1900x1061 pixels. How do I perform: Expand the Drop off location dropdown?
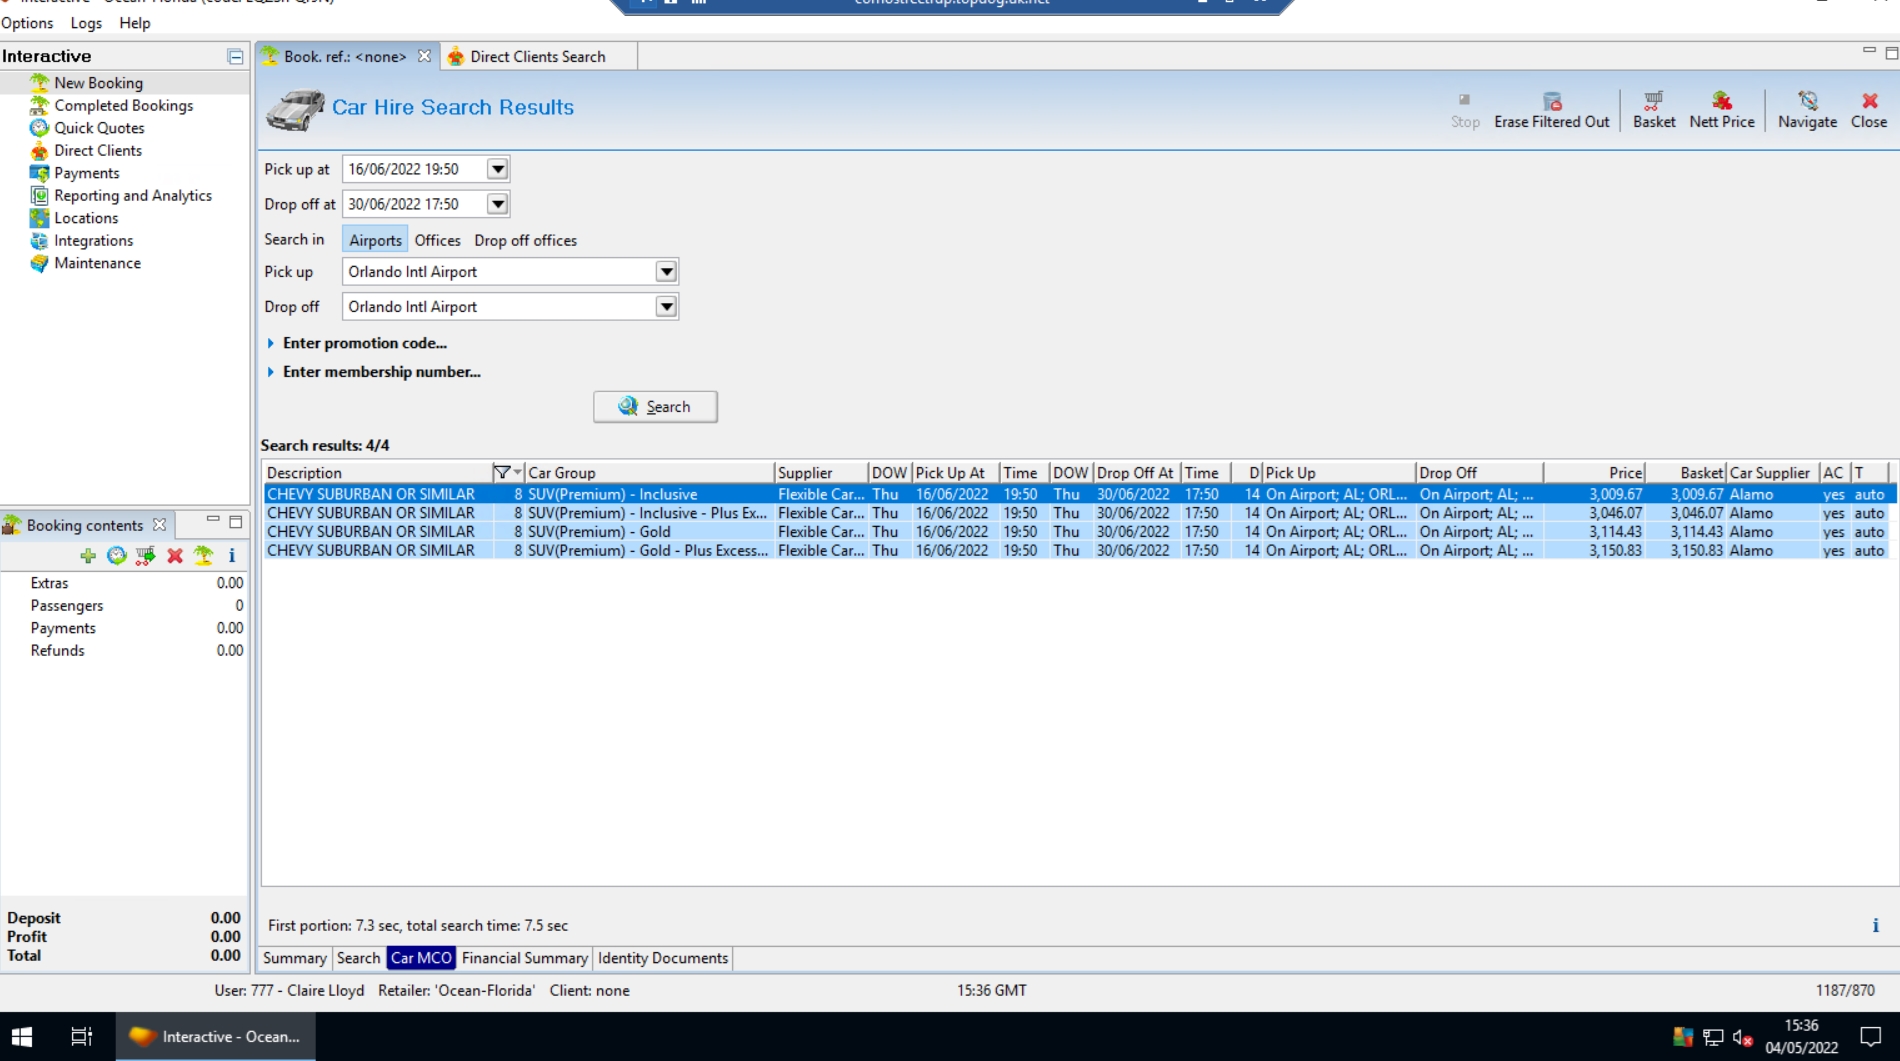[x=666, y=307]
